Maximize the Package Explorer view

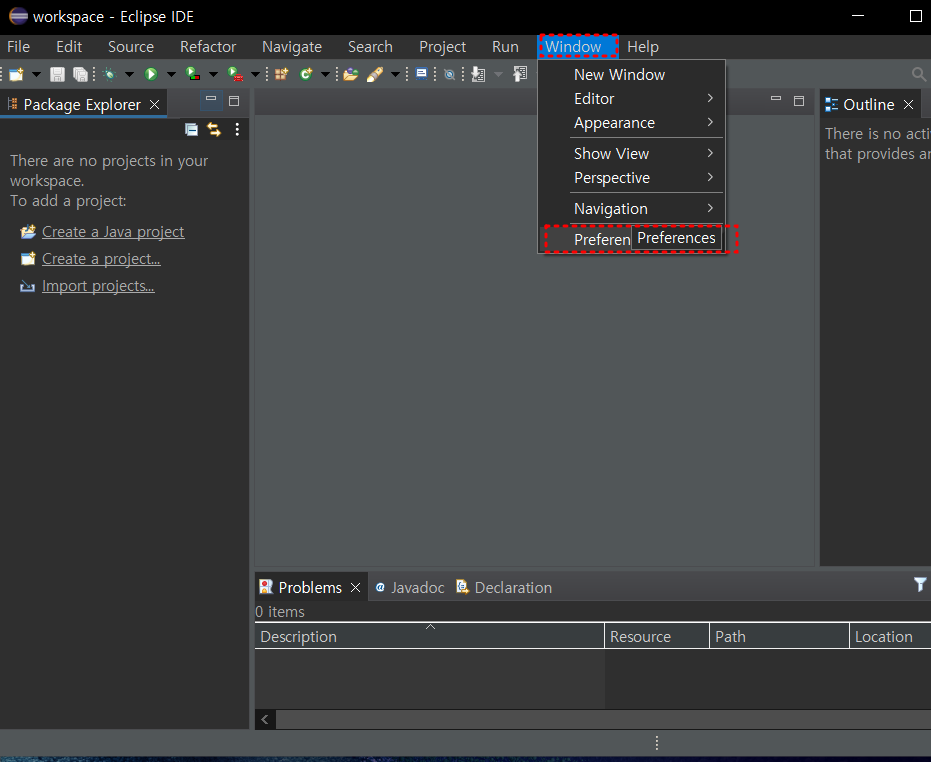click(x=234, y=101)
